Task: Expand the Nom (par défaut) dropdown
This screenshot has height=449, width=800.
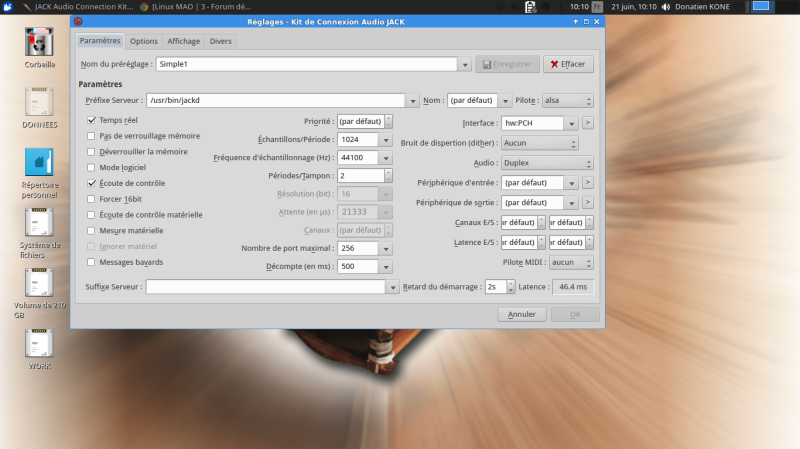Action: [505, 101]
